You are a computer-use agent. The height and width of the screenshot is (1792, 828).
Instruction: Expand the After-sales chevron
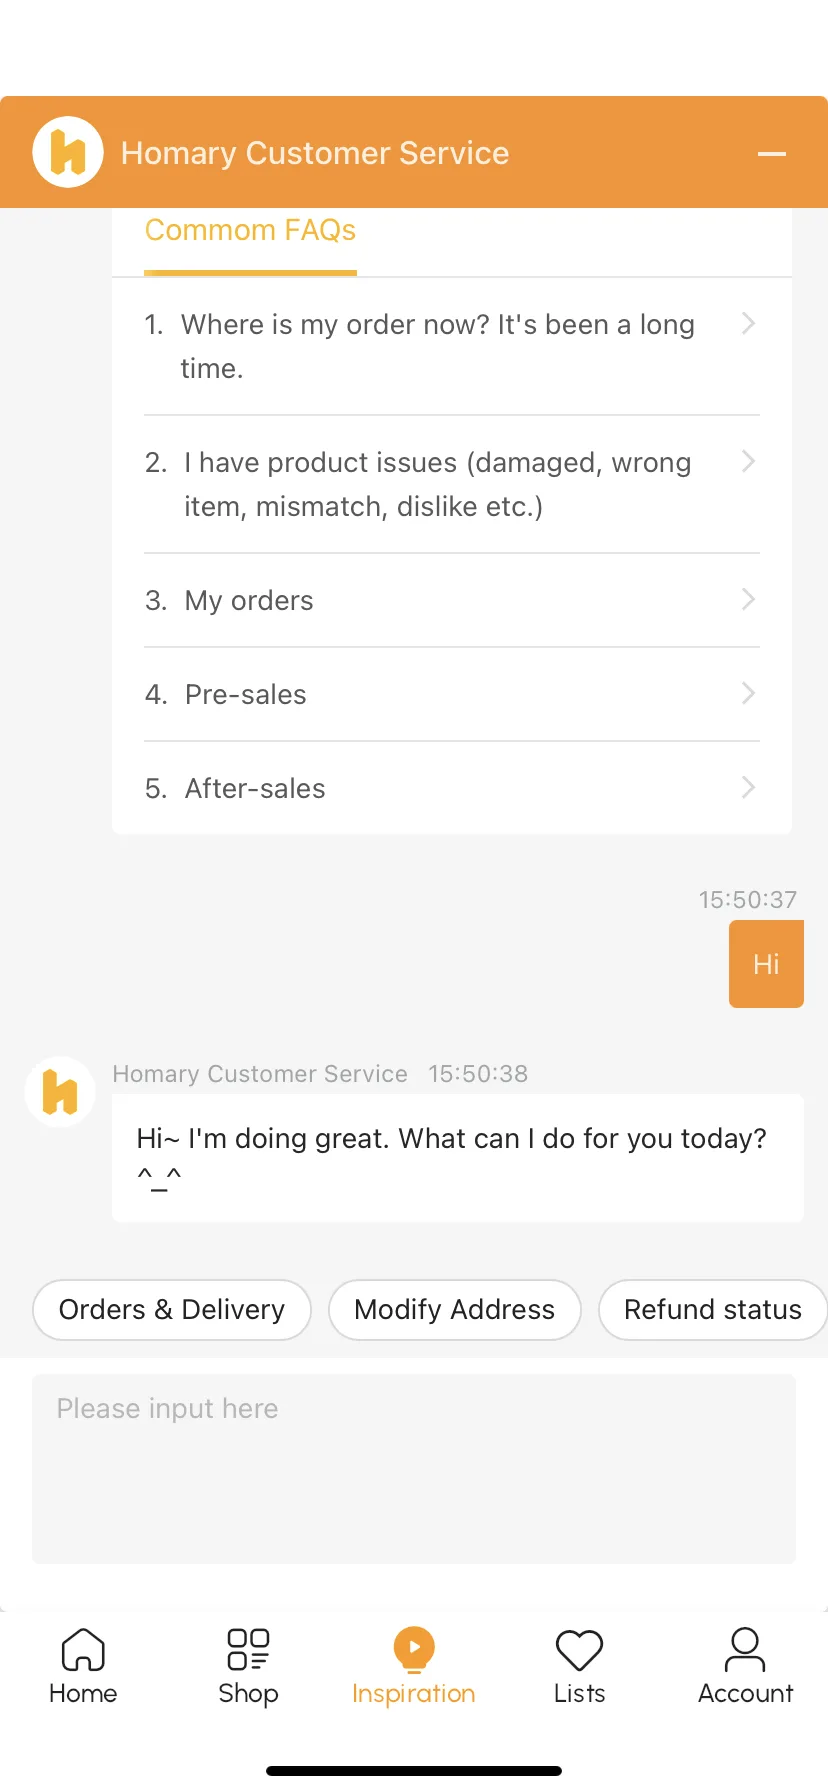[748, 787]
